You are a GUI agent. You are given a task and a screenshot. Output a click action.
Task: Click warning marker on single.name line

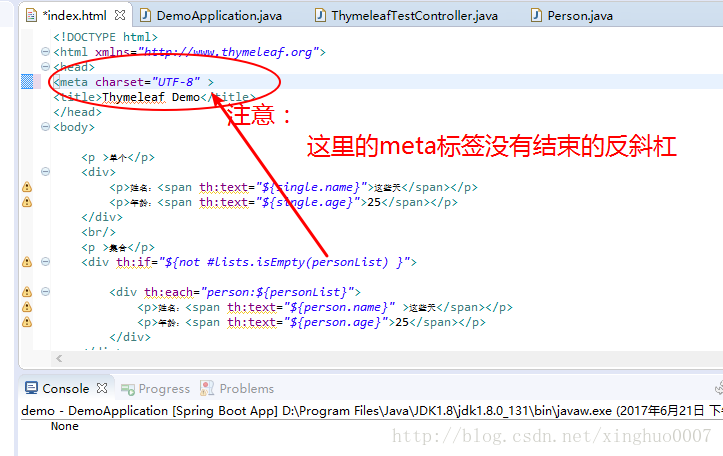tap(27, 187)
